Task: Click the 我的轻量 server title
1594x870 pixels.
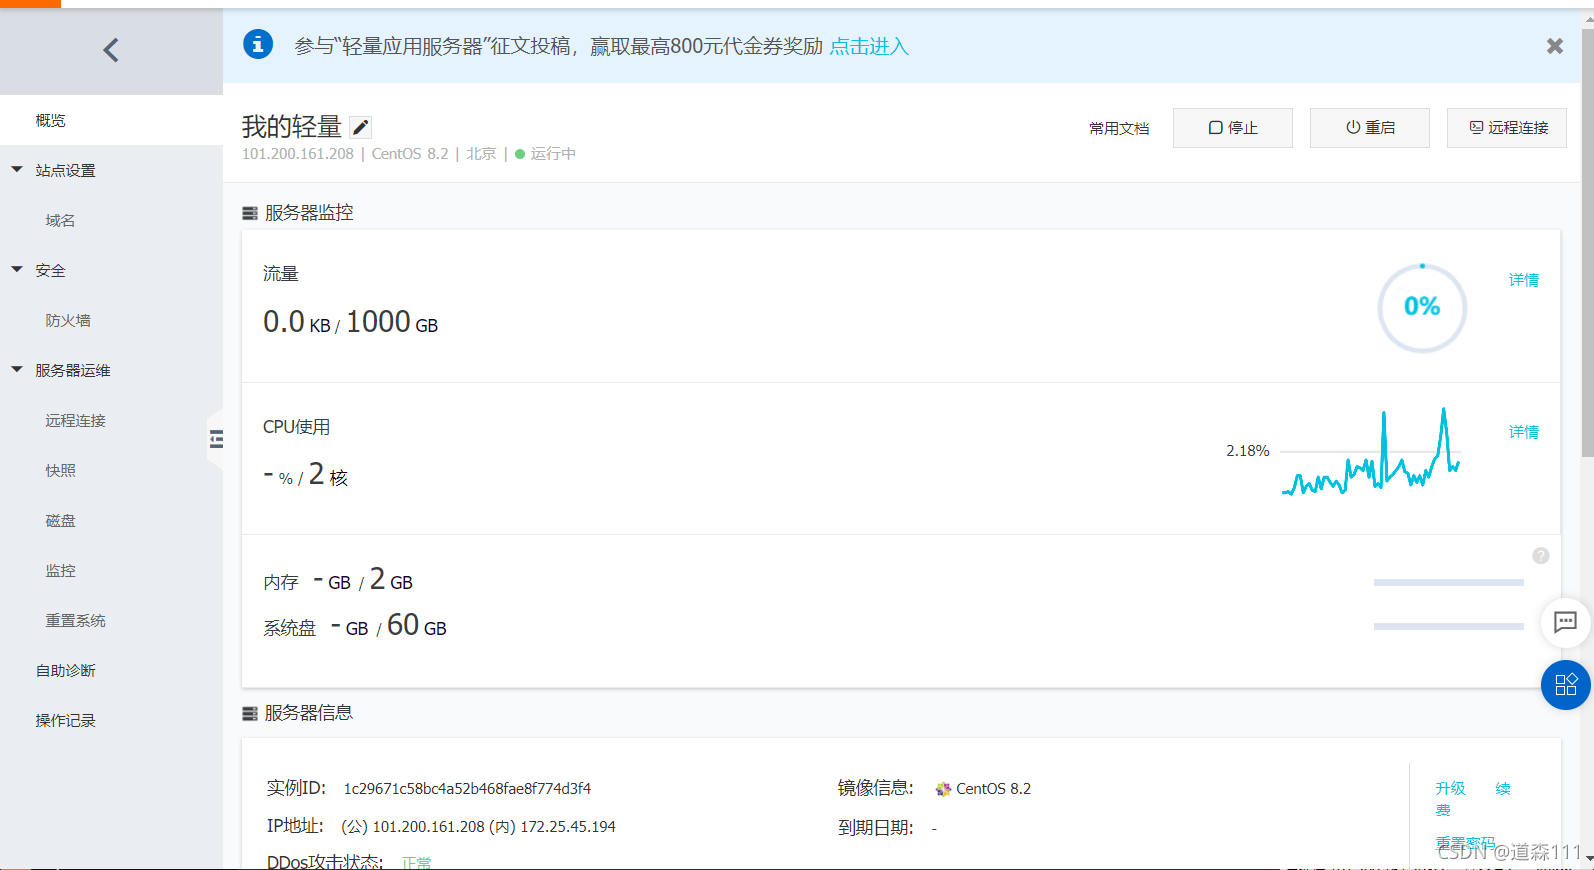Action: (x=292, y=127)
